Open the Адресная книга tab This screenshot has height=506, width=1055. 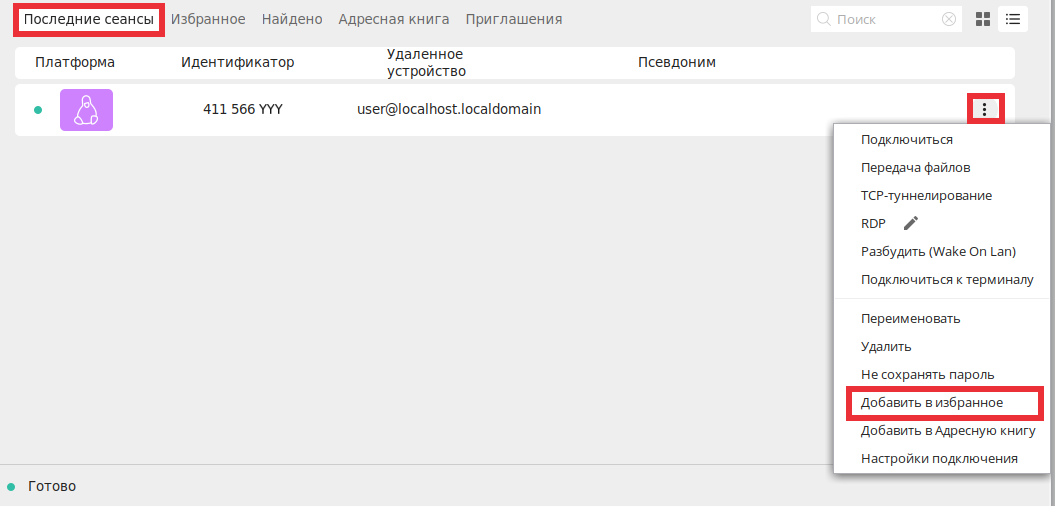(x=394, y=20)
